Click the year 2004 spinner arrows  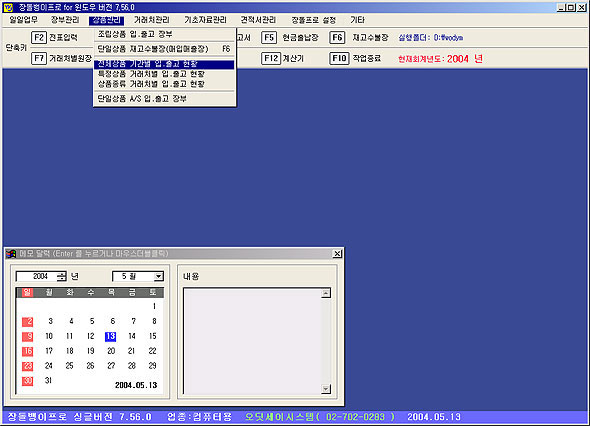pos(61,277)
